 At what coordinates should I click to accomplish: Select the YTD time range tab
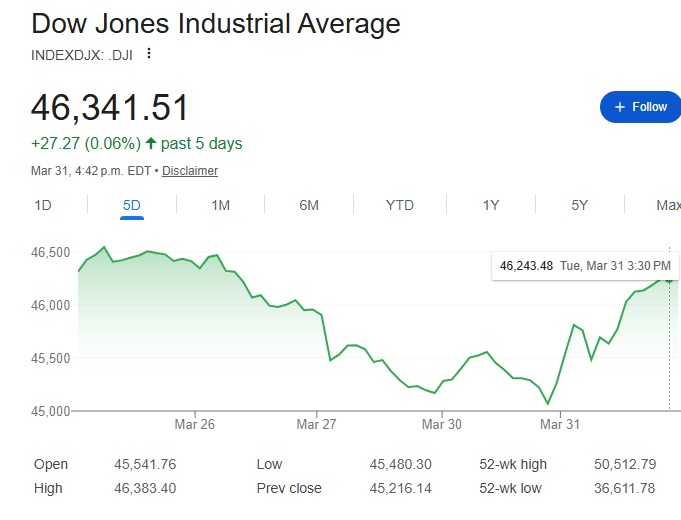click(x=400, y=205)
